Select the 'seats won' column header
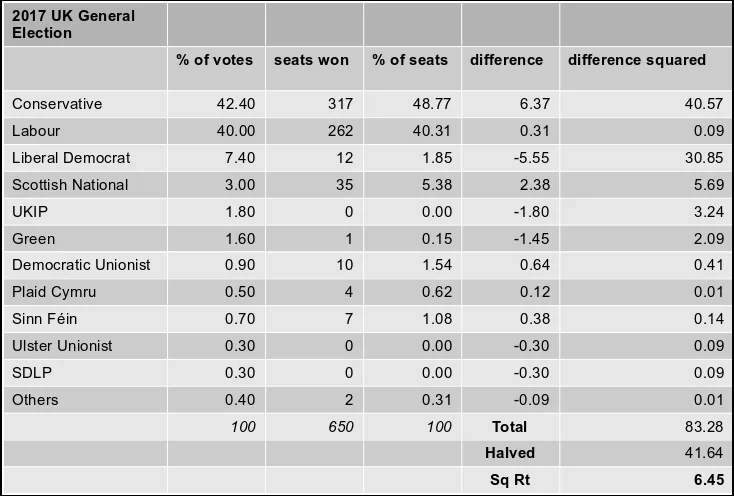 click(311, 60)
